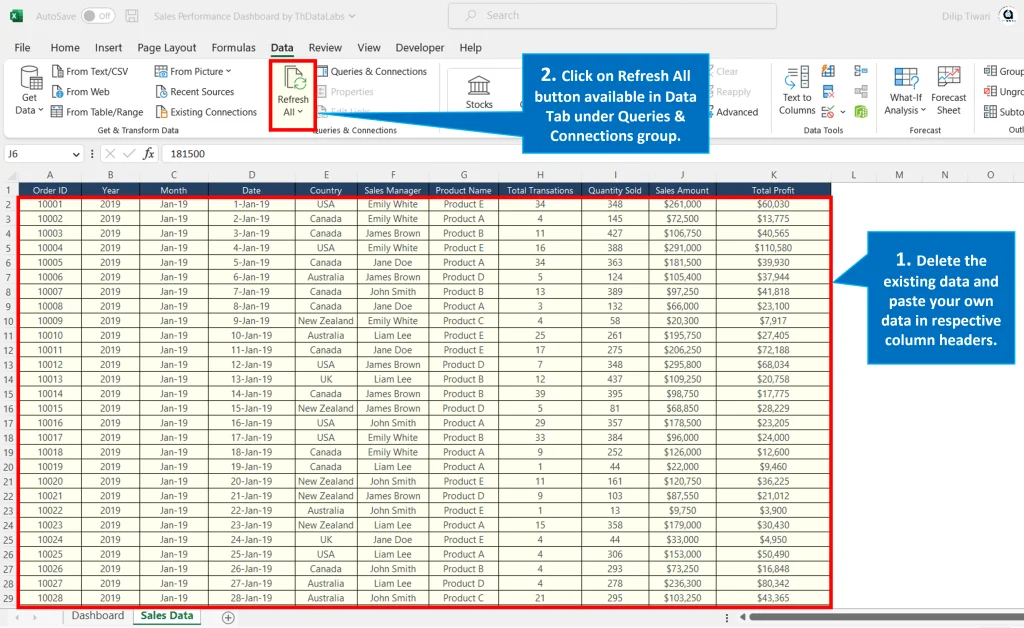Click the Flash Fill icon
The width and height of the screenshot is (1024, 628).
point(828,71)
